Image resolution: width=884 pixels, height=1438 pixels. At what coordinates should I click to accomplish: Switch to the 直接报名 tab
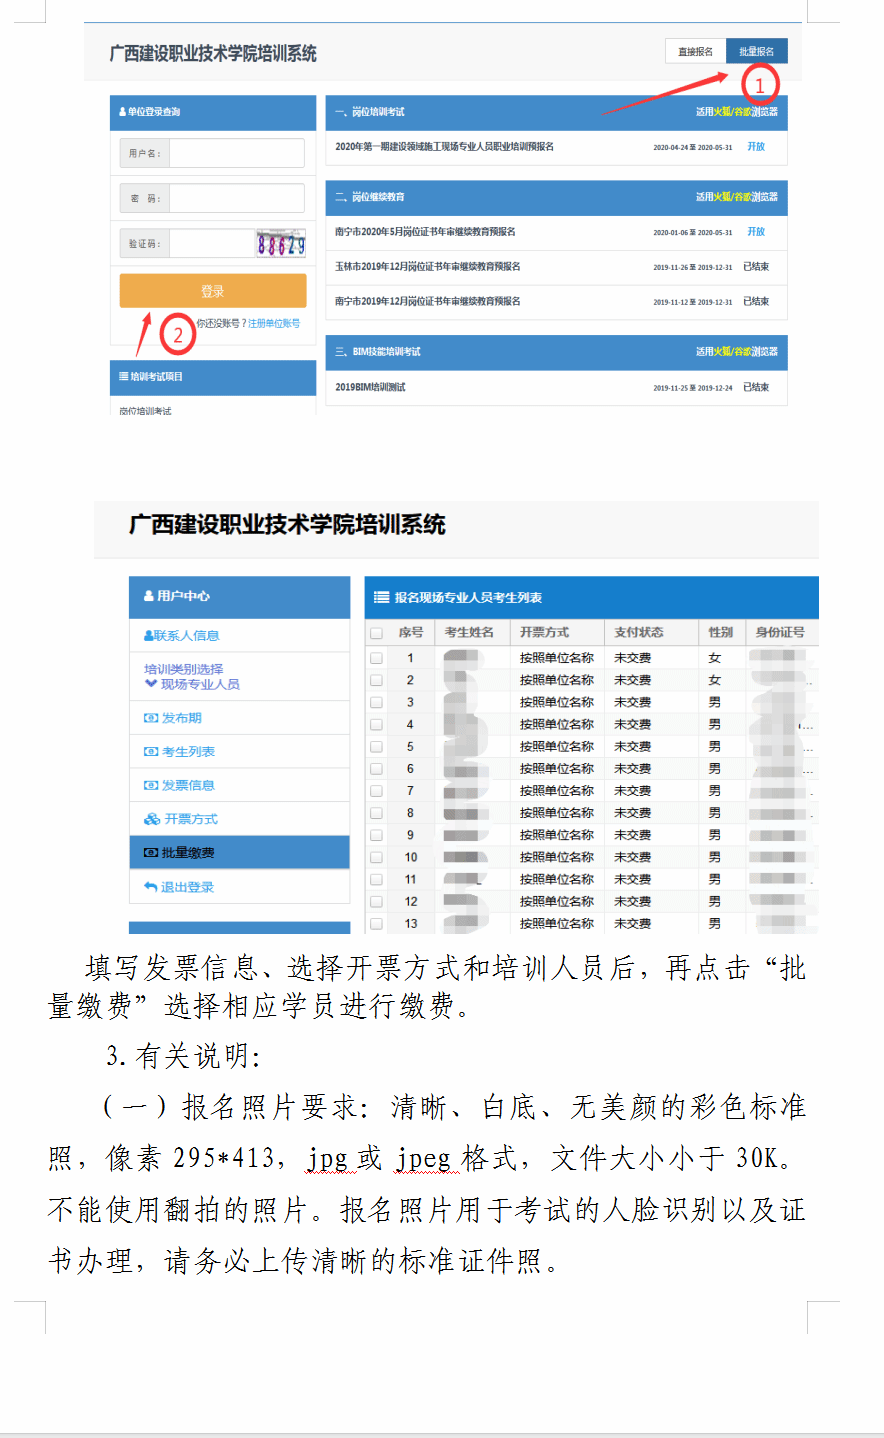(695, 52)
